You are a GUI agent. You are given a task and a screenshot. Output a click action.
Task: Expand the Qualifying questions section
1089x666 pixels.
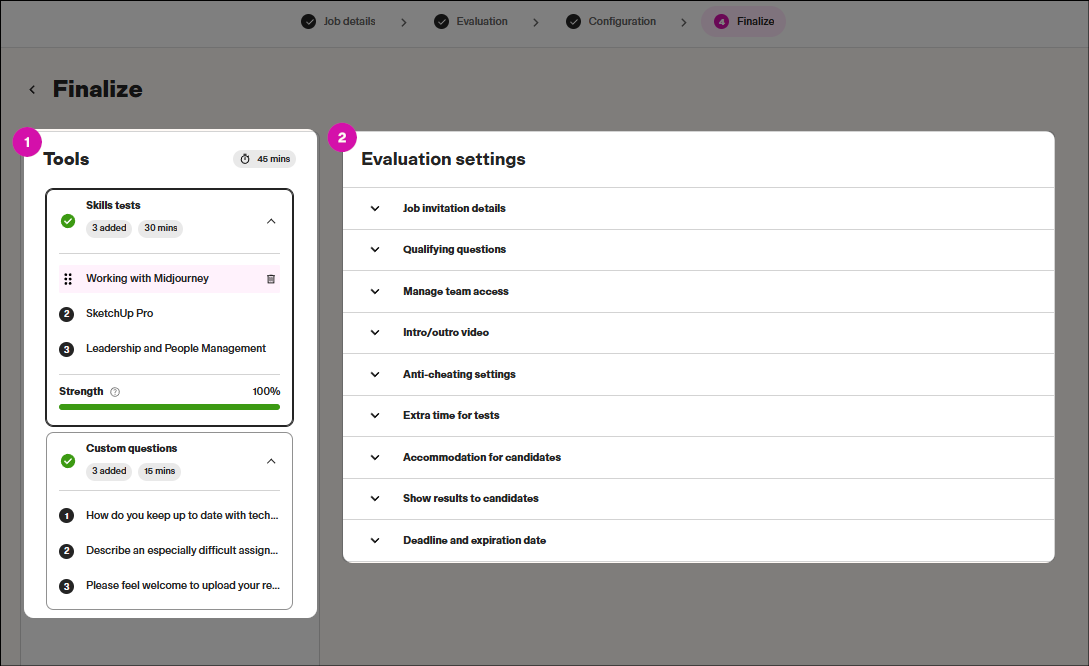(x=375, y=250)
